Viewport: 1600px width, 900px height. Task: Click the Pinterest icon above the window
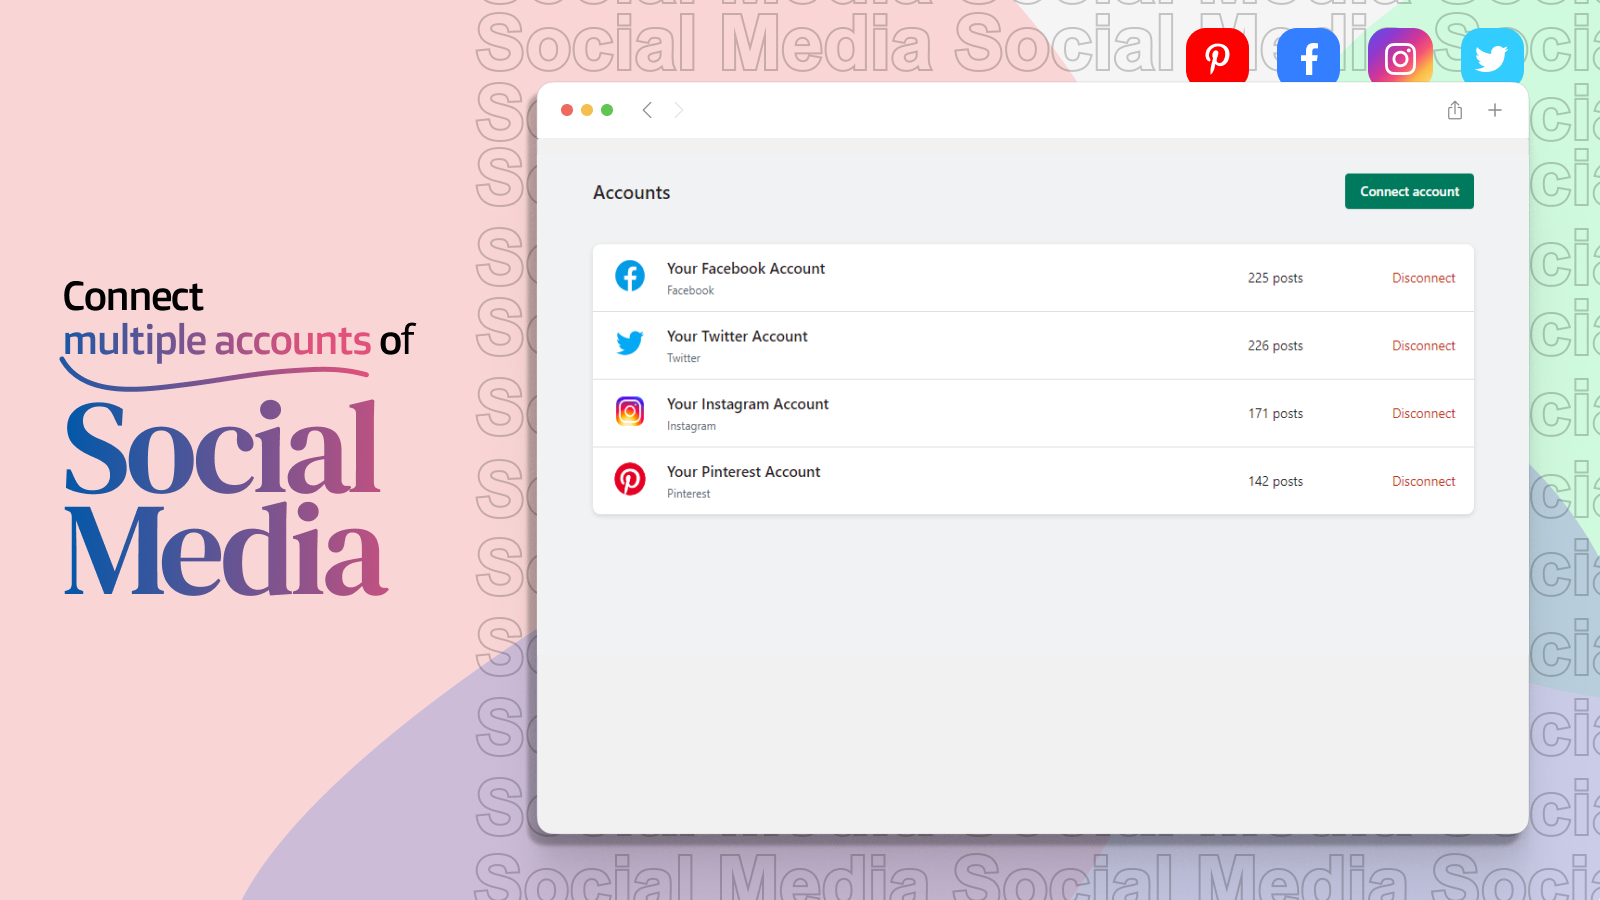(x=1217, y=56)
